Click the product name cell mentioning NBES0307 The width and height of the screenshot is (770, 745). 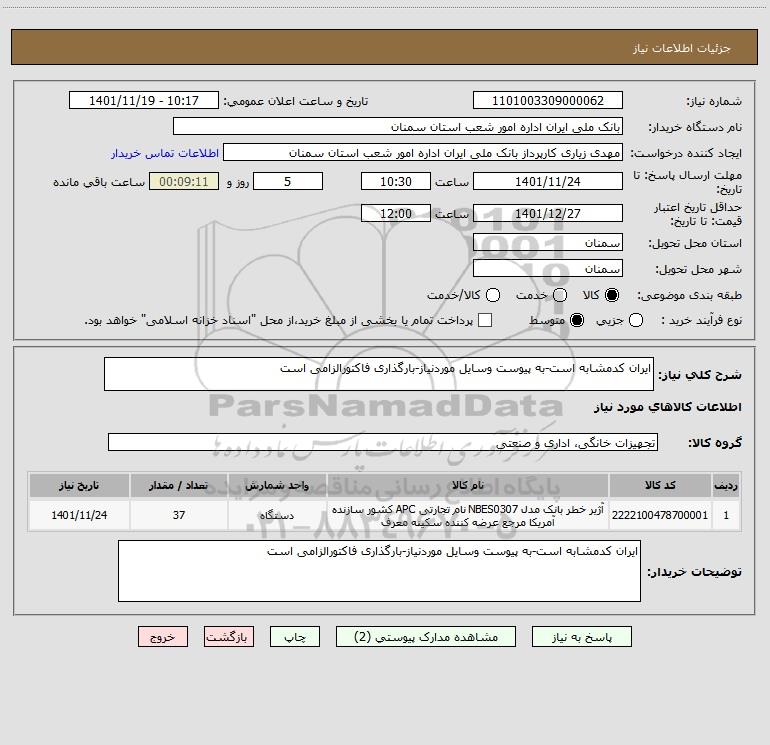(x=468, y=515)
